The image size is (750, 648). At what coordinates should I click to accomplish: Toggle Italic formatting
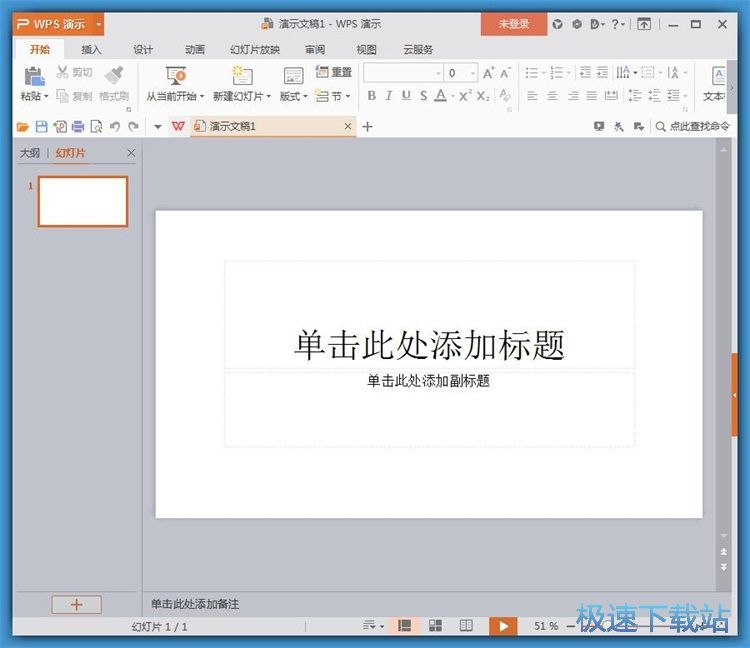point(388,96)
